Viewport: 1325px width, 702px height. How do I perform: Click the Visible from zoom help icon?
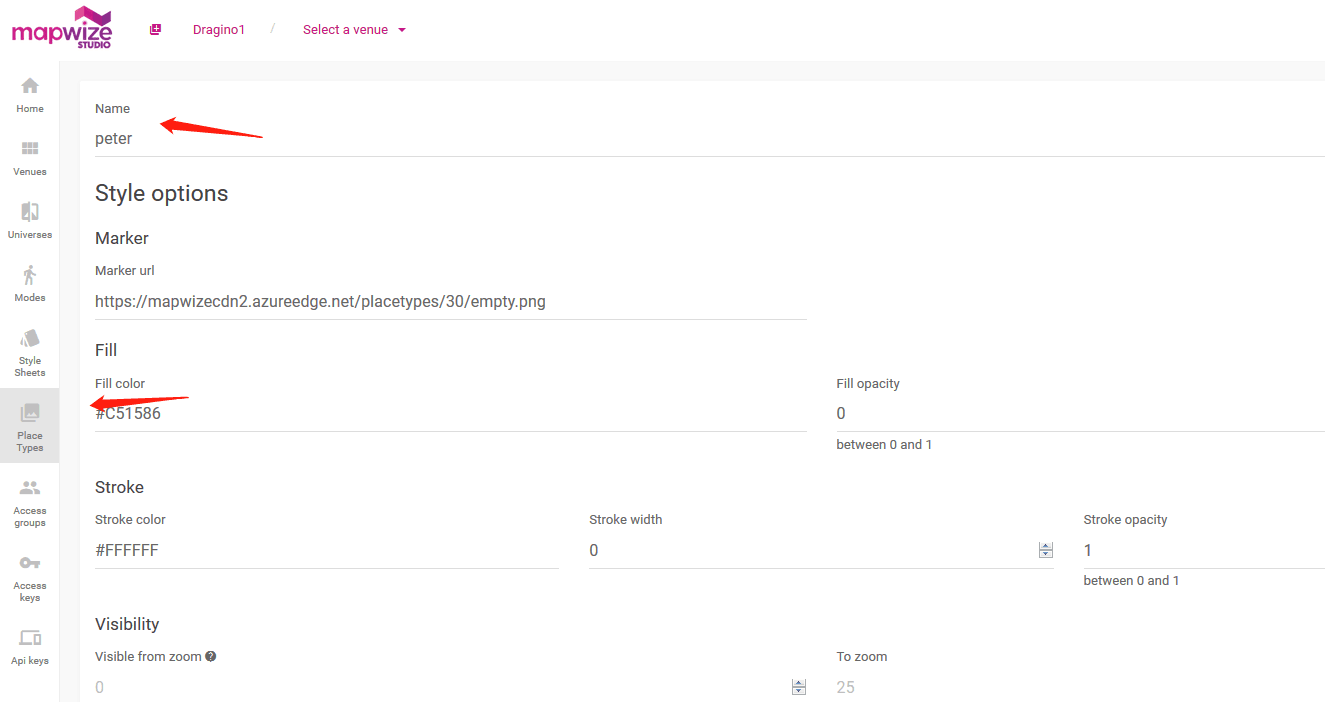[x=211, y=657]
